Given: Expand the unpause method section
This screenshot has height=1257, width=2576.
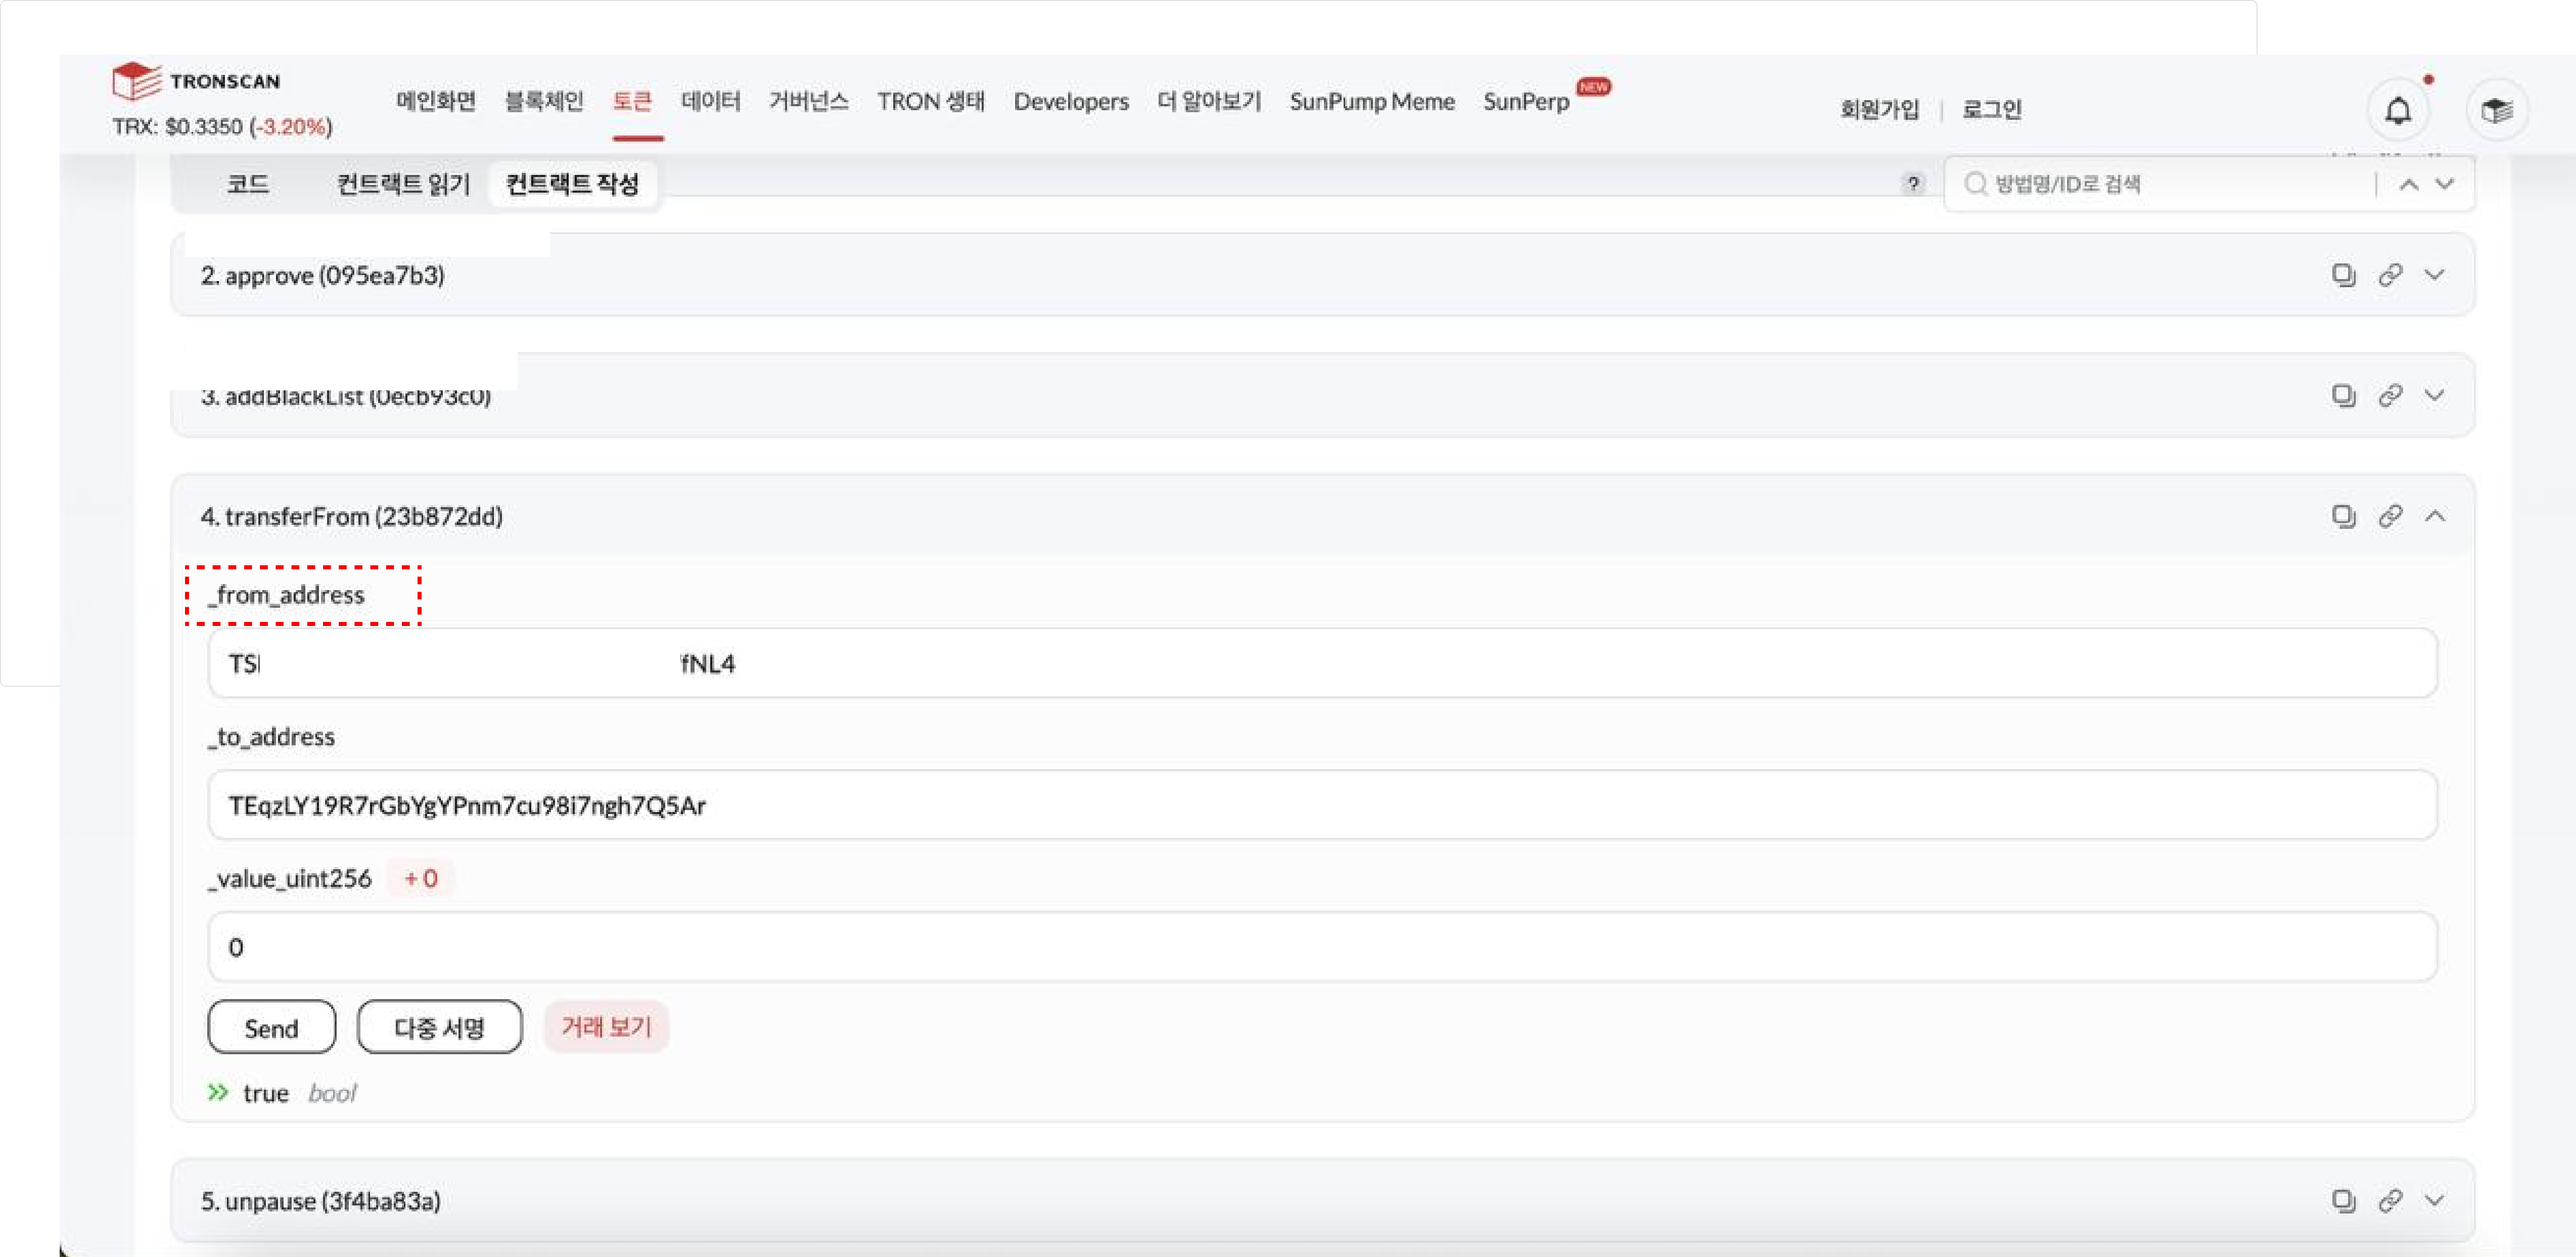Looking at the screenshot, I should (2435, 1200).
